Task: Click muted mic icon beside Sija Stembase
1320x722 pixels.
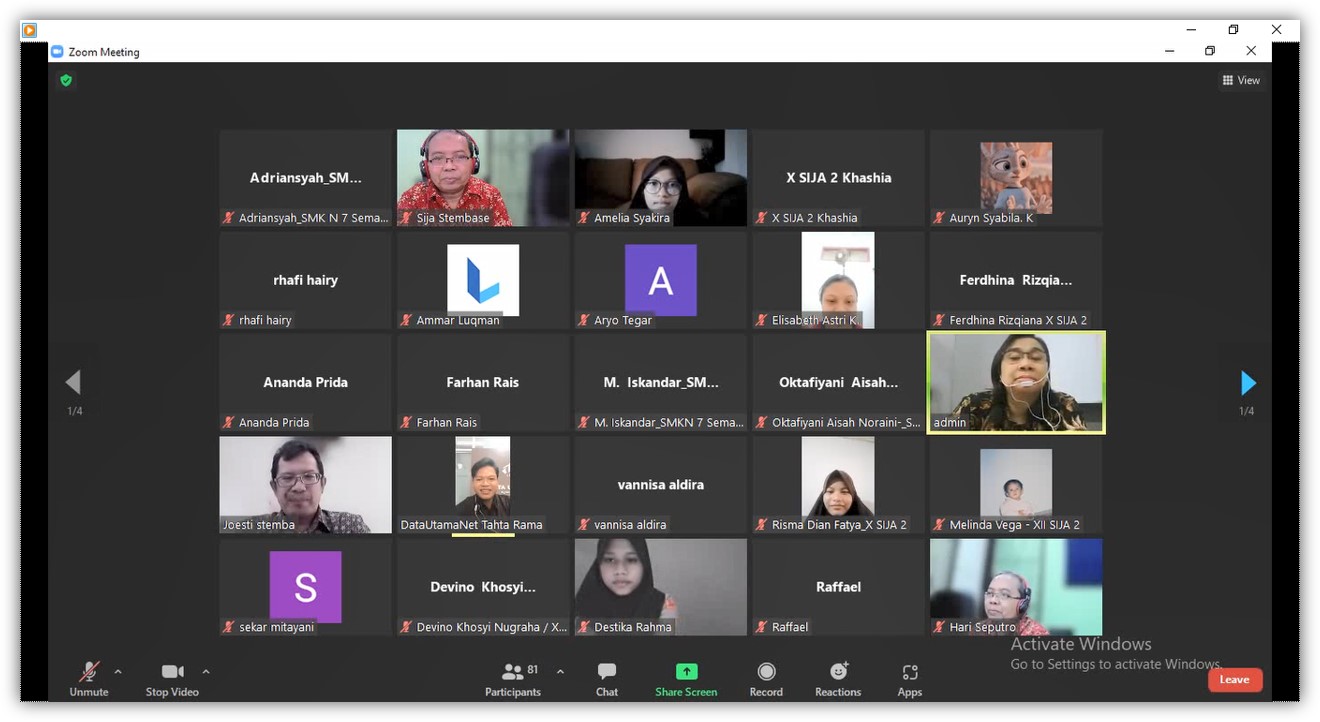Action: 407,217
